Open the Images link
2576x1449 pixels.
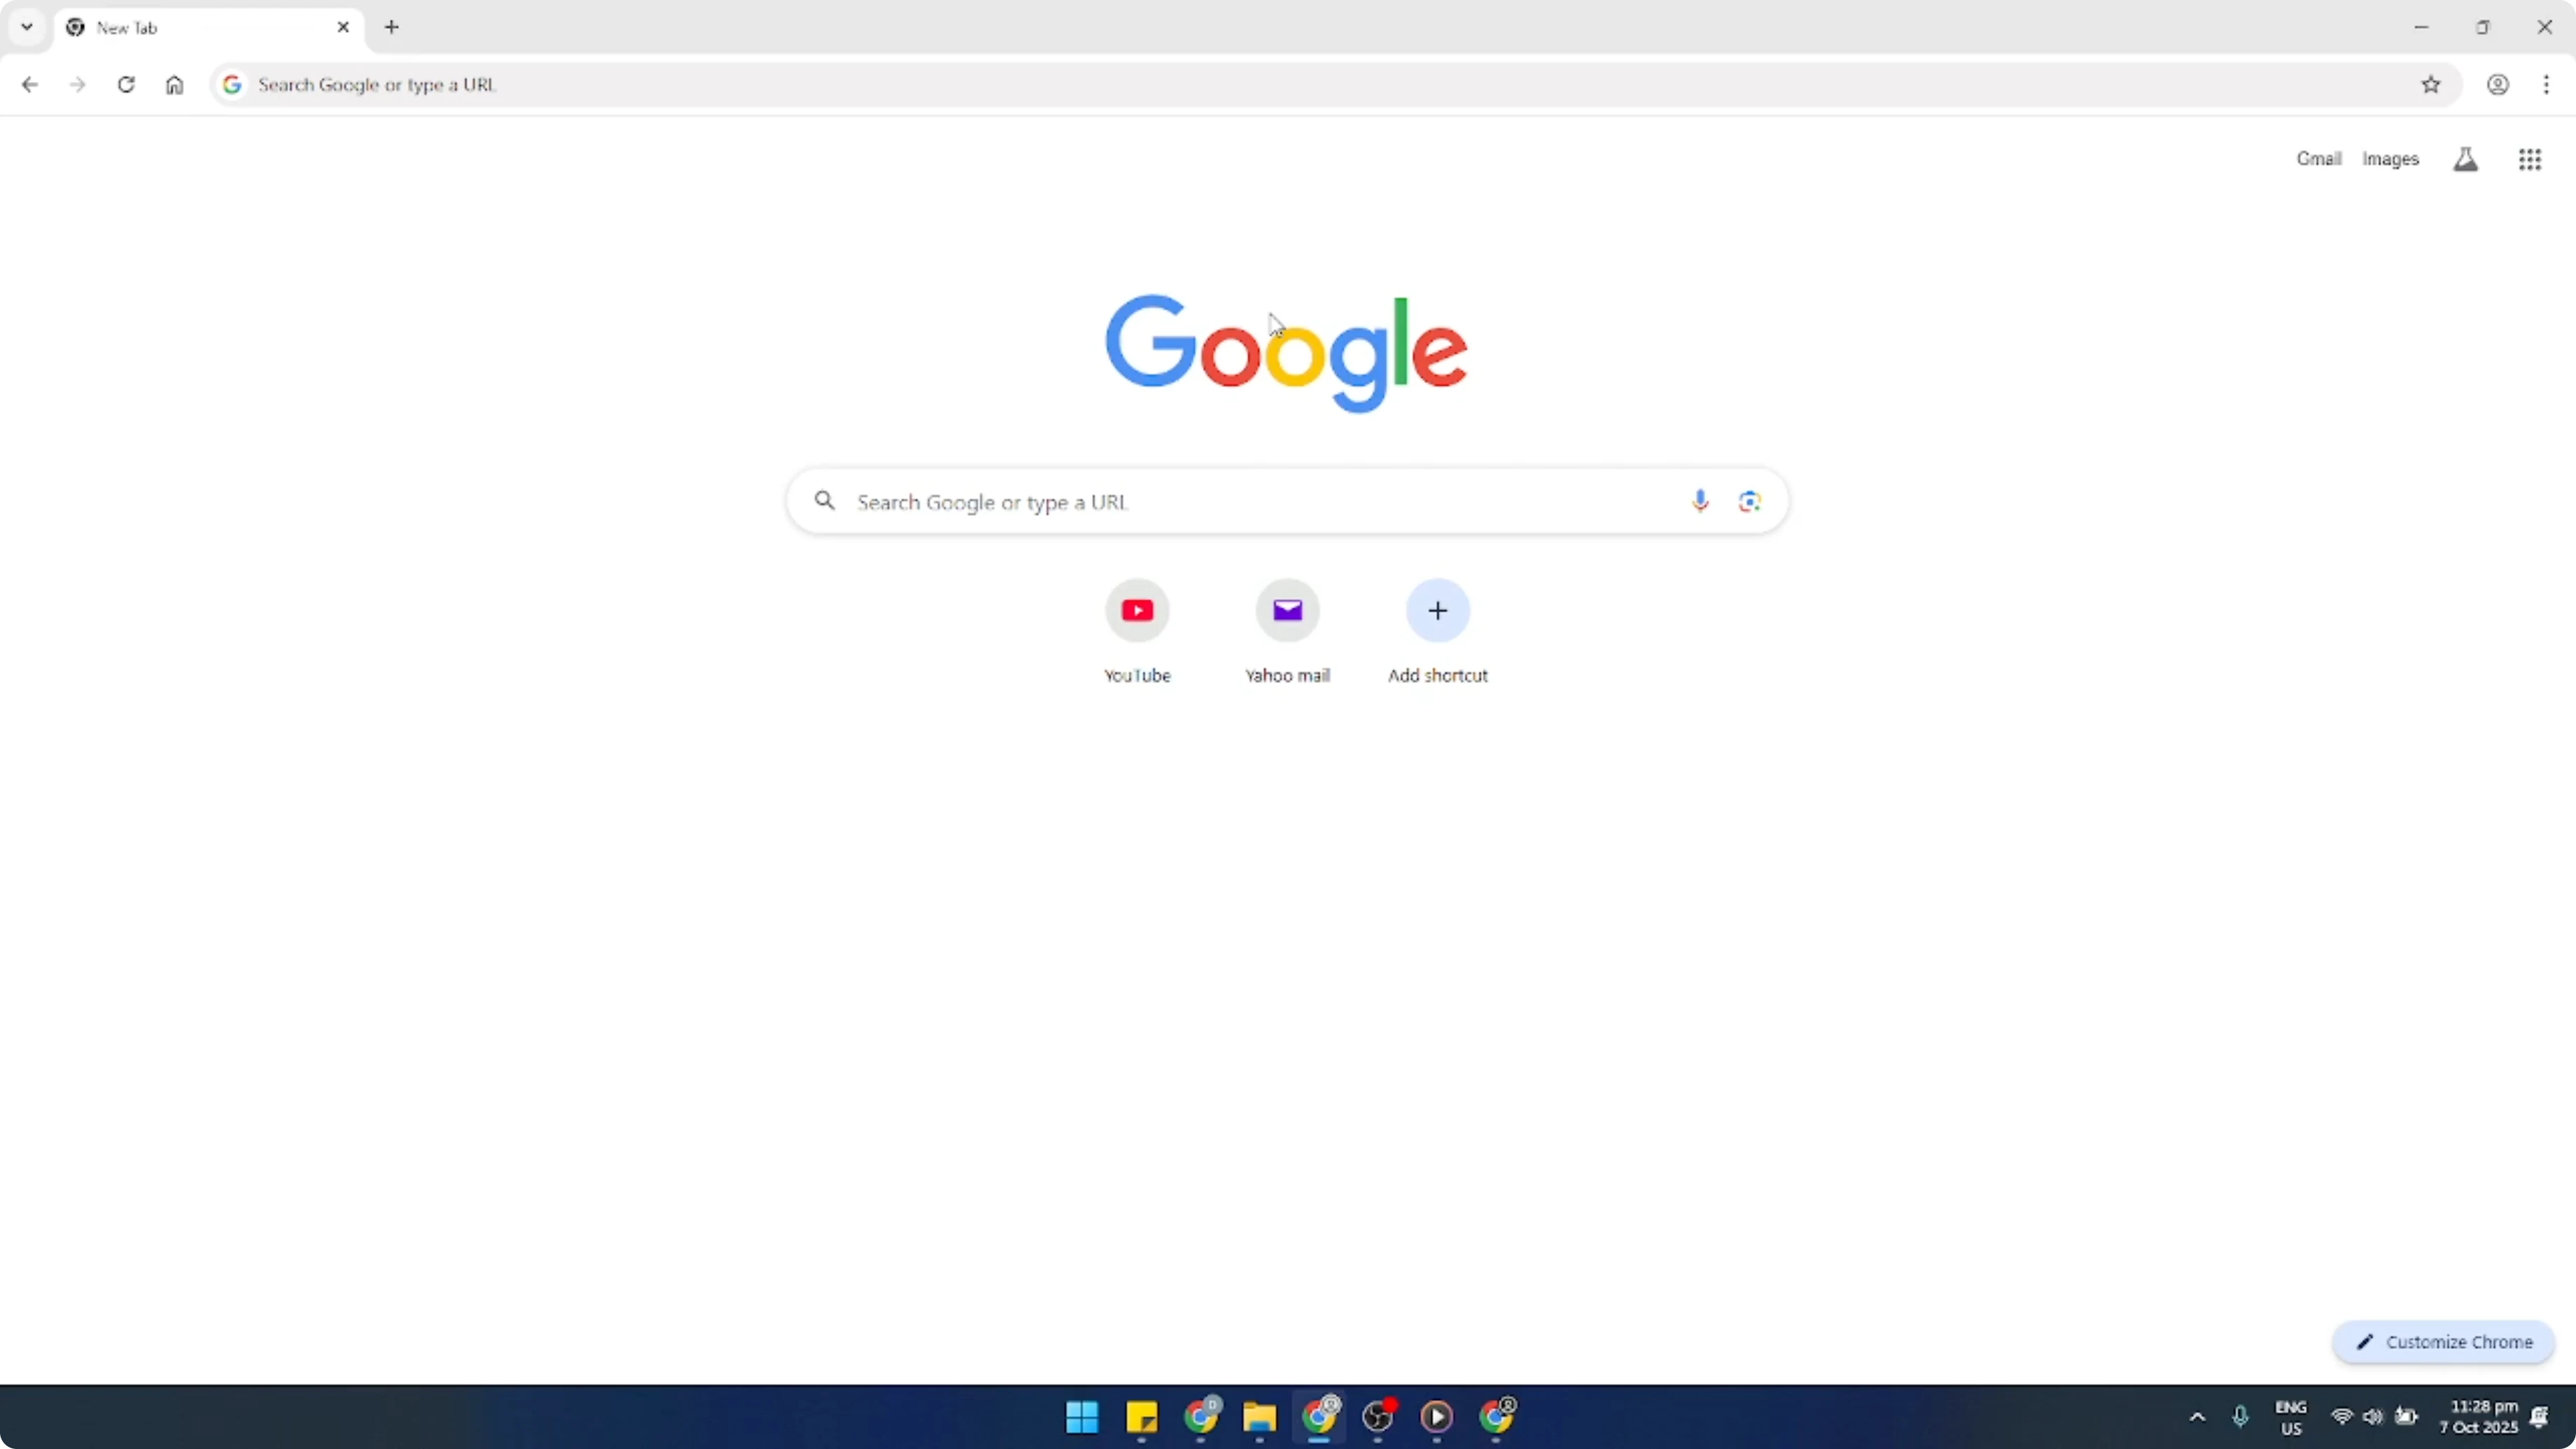(2391, 158)
